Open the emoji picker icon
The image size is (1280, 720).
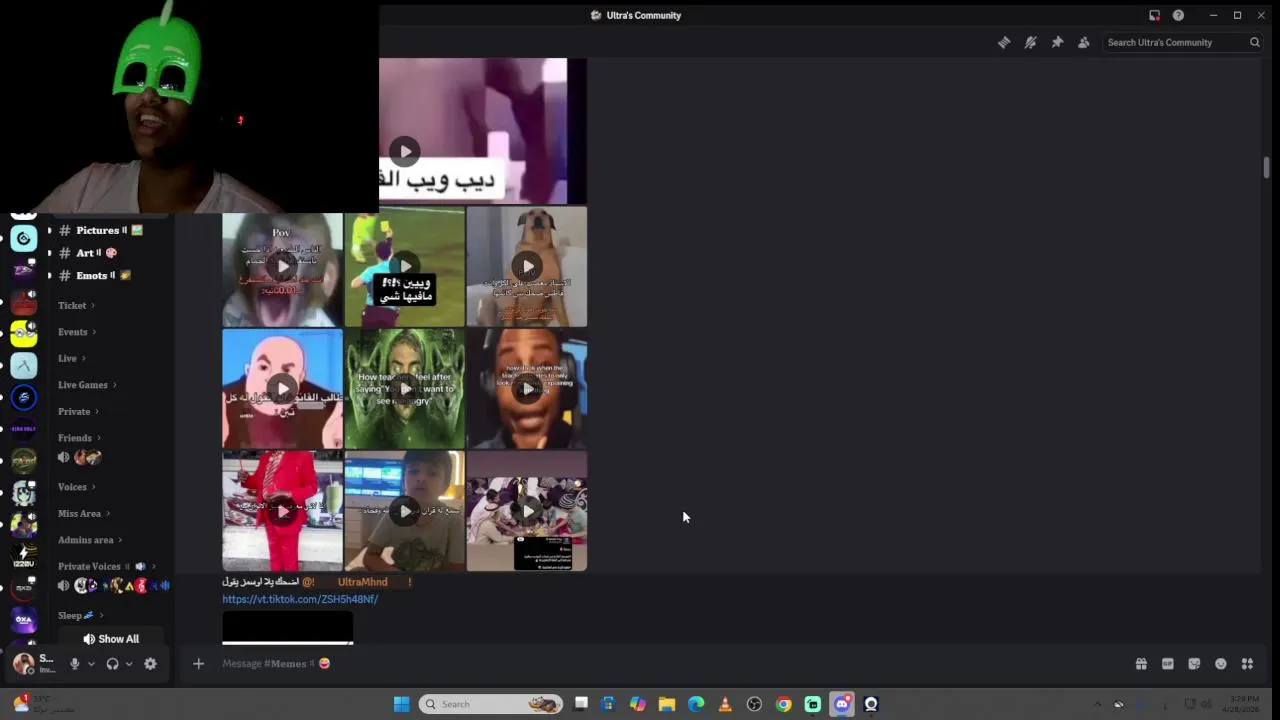coord(1220,664)
